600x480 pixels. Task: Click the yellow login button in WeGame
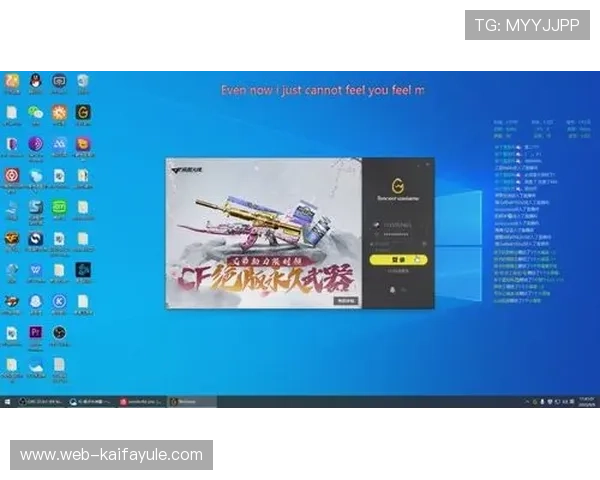click(x=398, y=260)
